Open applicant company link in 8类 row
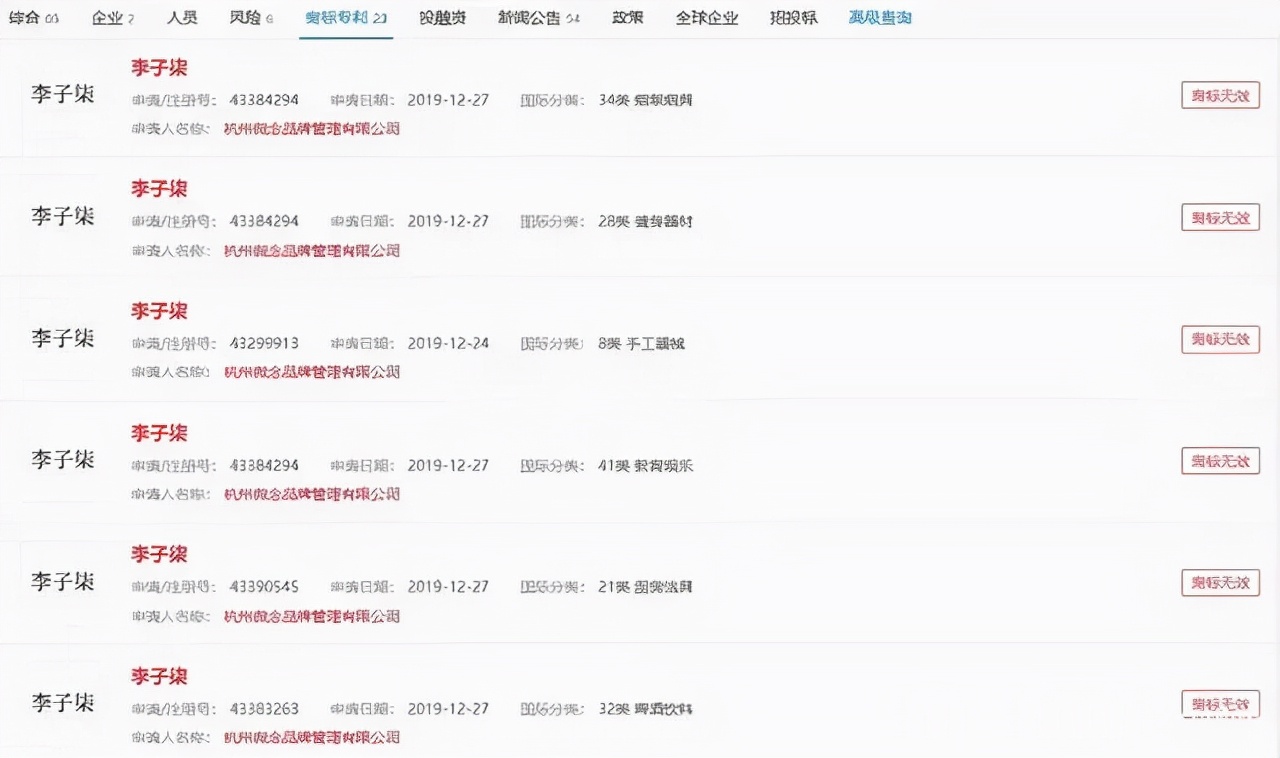Image resolution: width=1280 pixels, height=758 pixels. click(x=311, y=372)
